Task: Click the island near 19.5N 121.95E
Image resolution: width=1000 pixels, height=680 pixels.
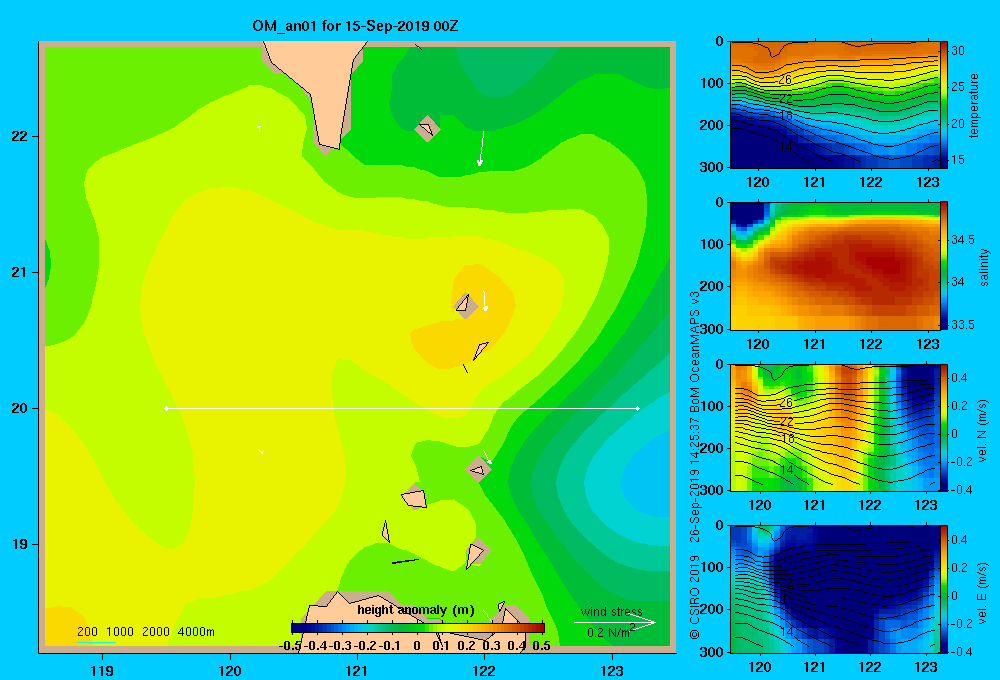Action: pyautogui.click(x=478, y=469)
